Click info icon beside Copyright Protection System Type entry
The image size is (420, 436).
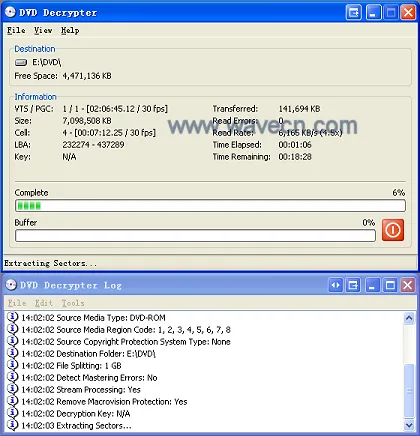12,341
